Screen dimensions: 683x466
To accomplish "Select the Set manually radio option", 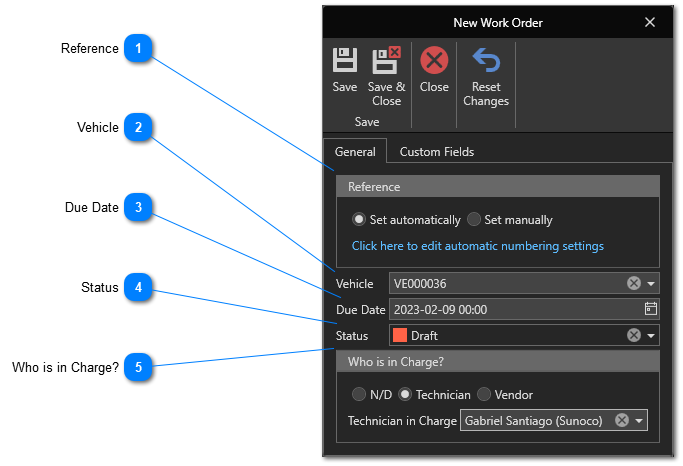I will click(x=474, y=220).
